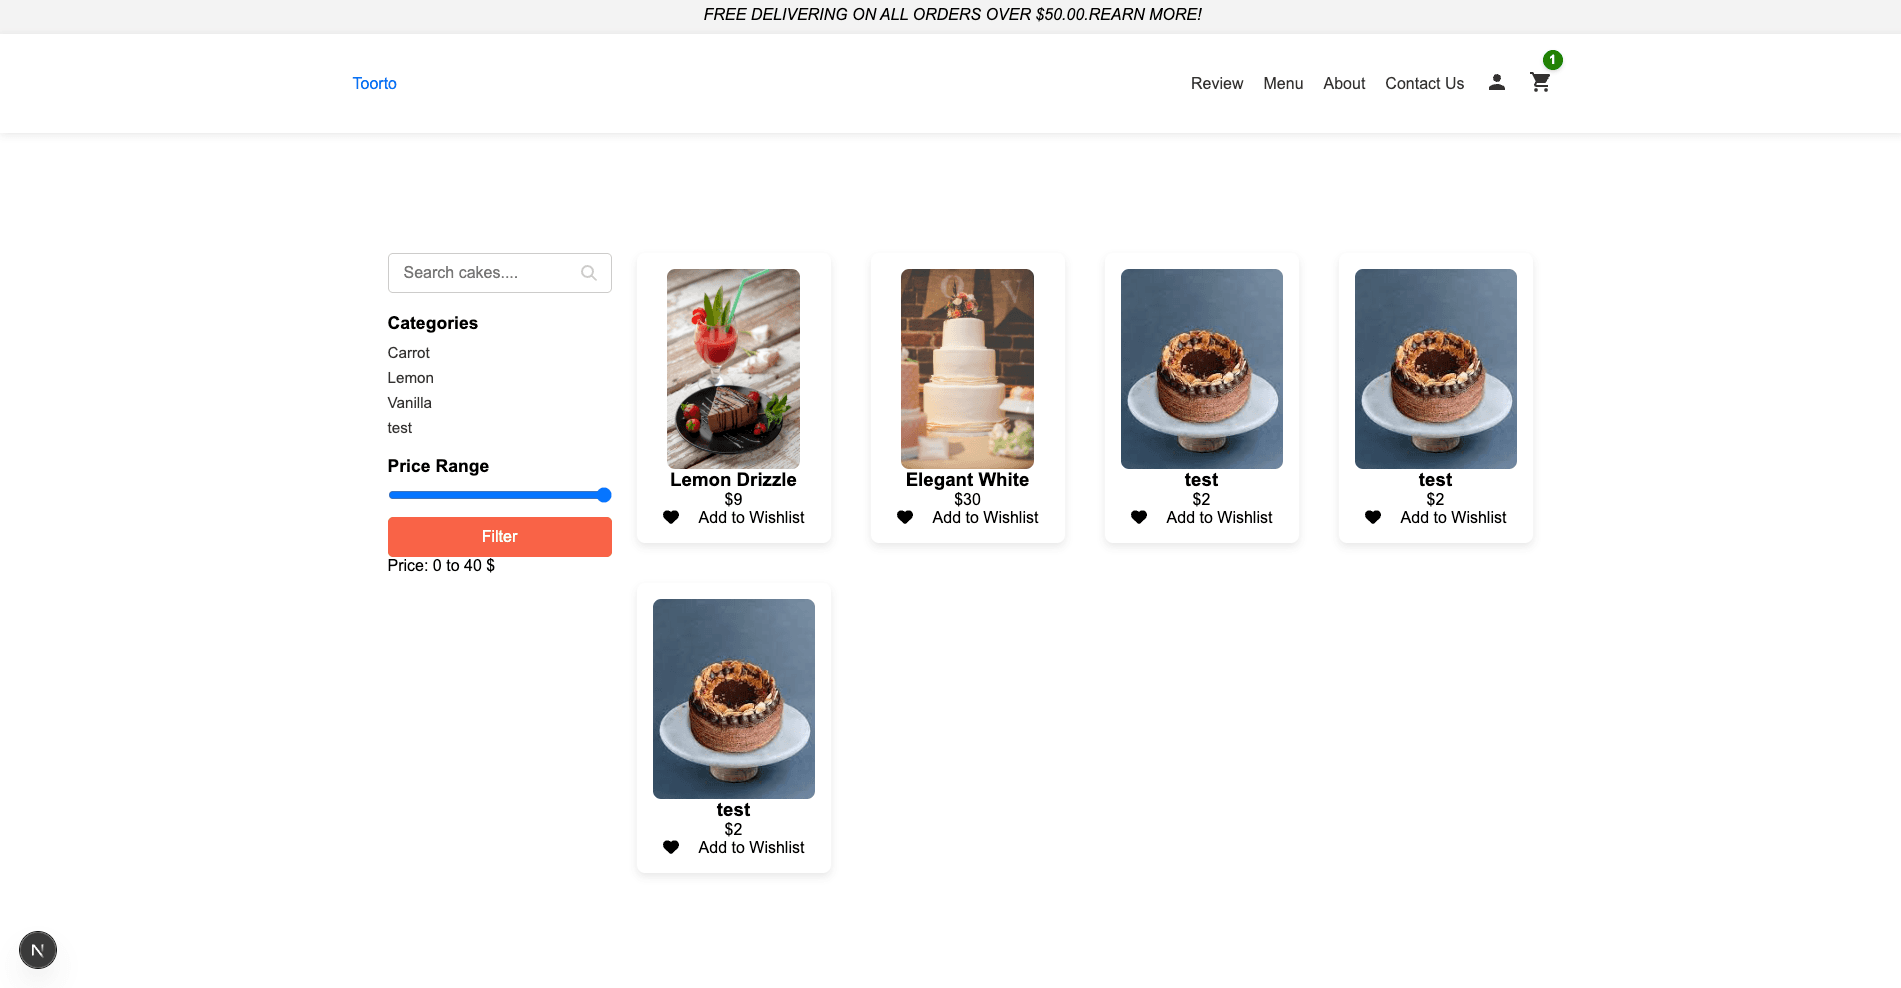Click the Price Range slider handle

point(604,495)
